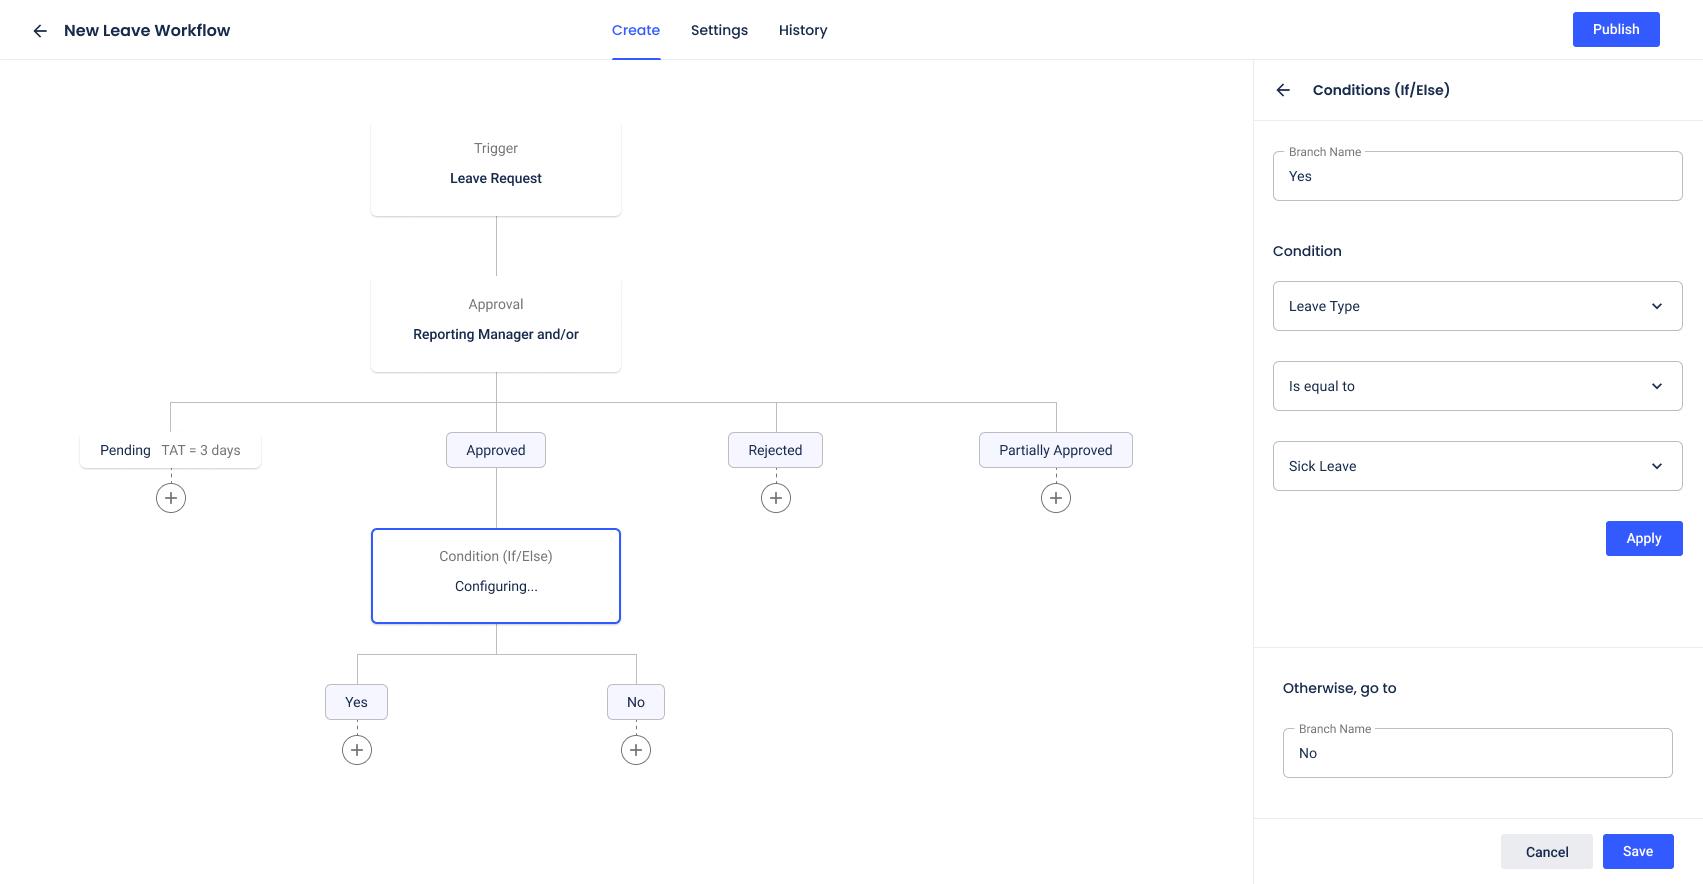The height and width of the screenshot is (884, 1703).
Task: Open the History tab
Action: (x=803, y=30)
